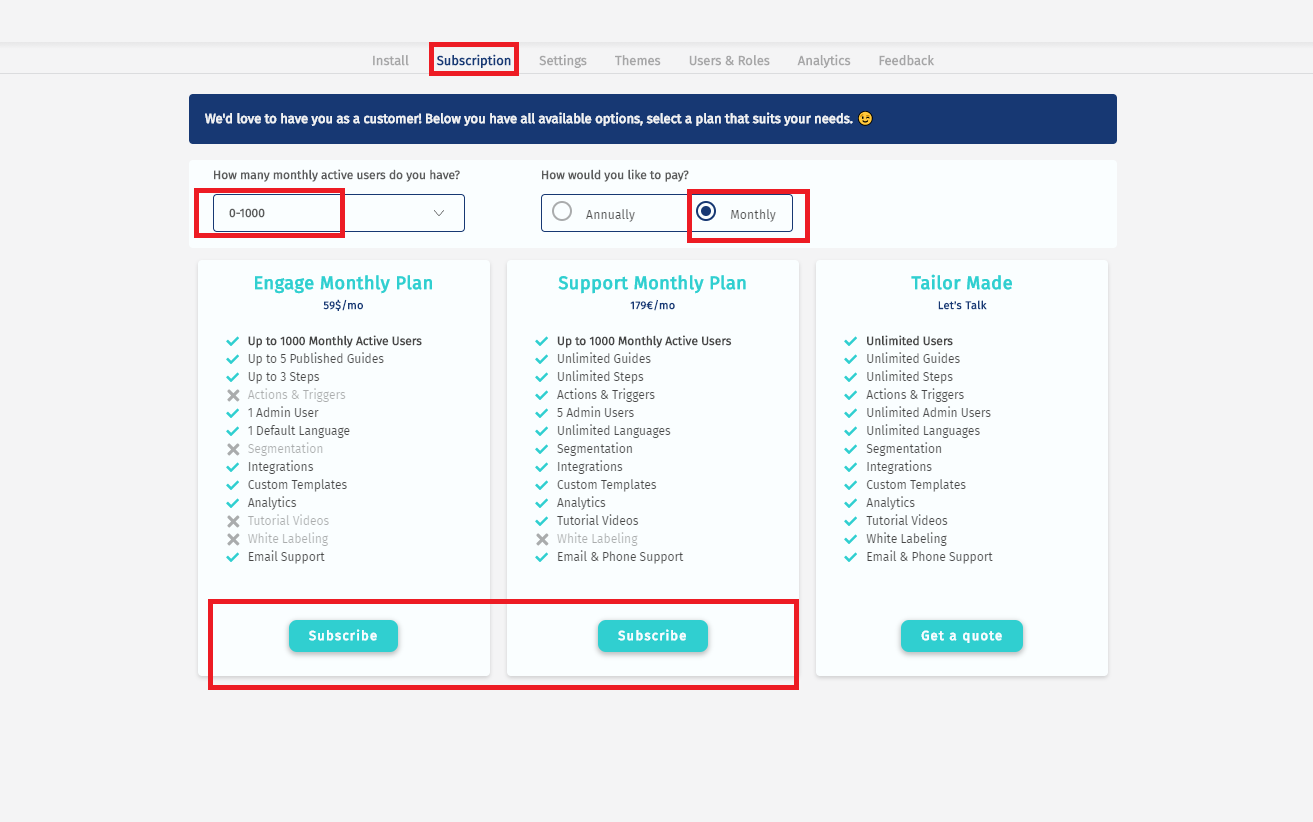Open the Themes tab
The image size is (1313, 822).
pyautogui.click(x=637, y=61)
